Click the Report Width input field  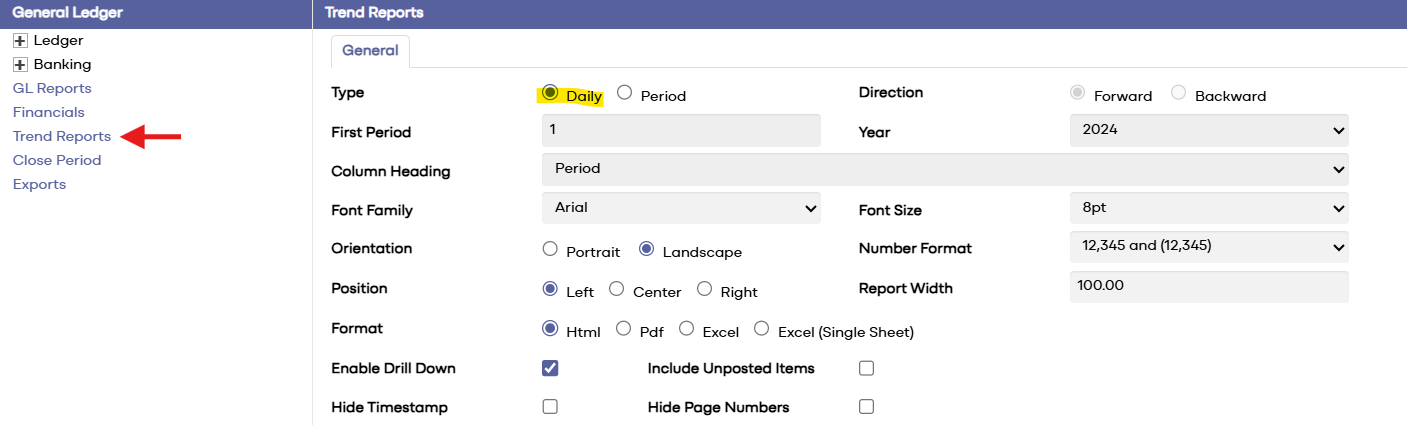pyautogui.click(x=1208, y=286)
